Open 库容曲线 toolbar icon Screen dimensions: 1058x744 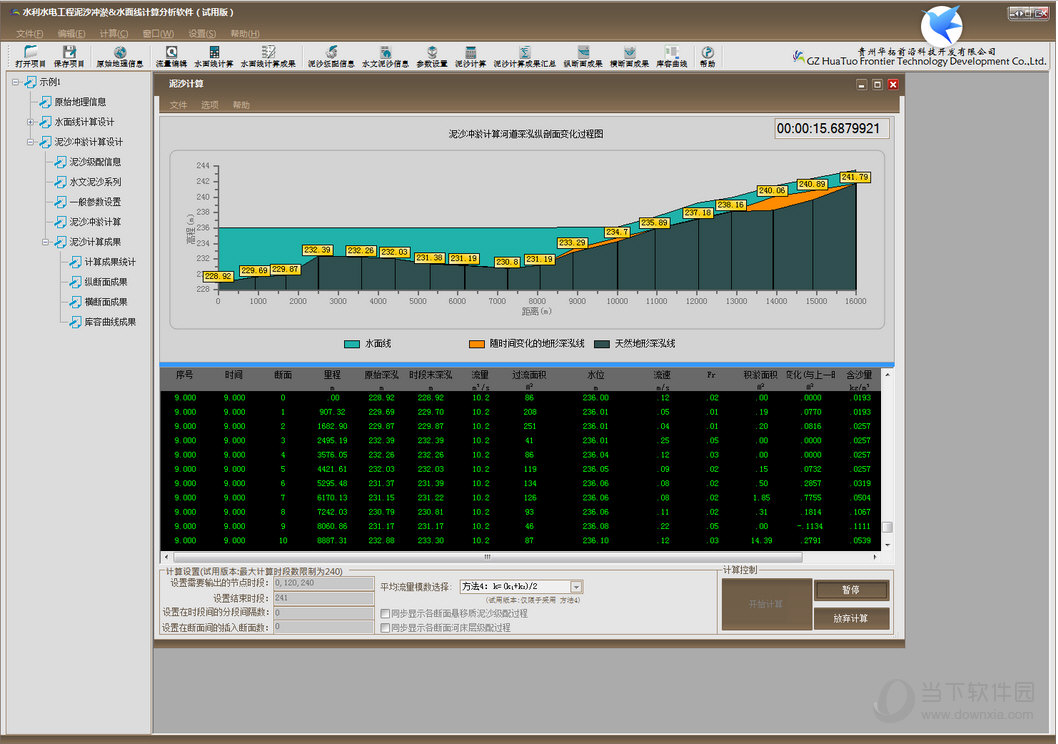[672, 56]
